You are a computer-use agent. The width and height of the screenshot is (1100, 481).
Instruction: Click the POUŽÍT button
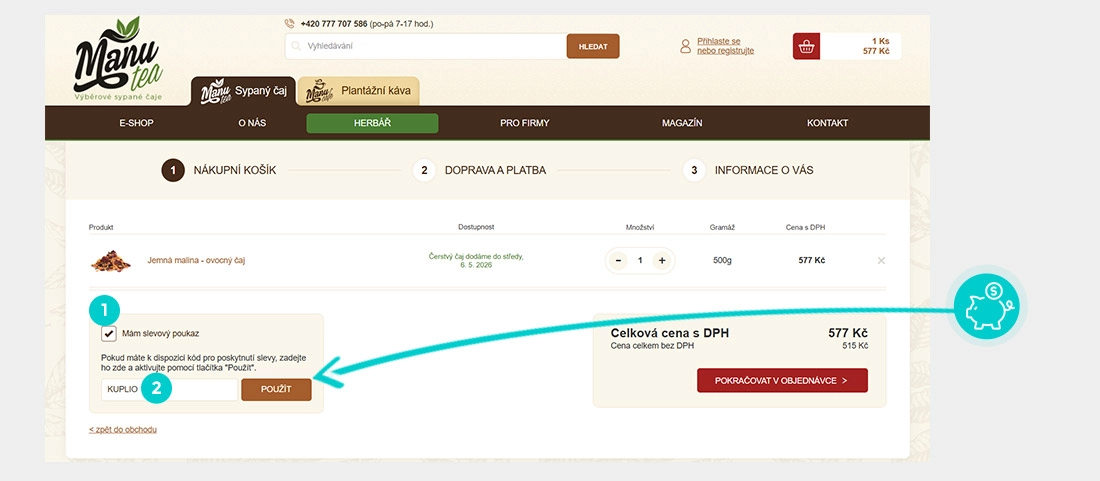point(276,390)
